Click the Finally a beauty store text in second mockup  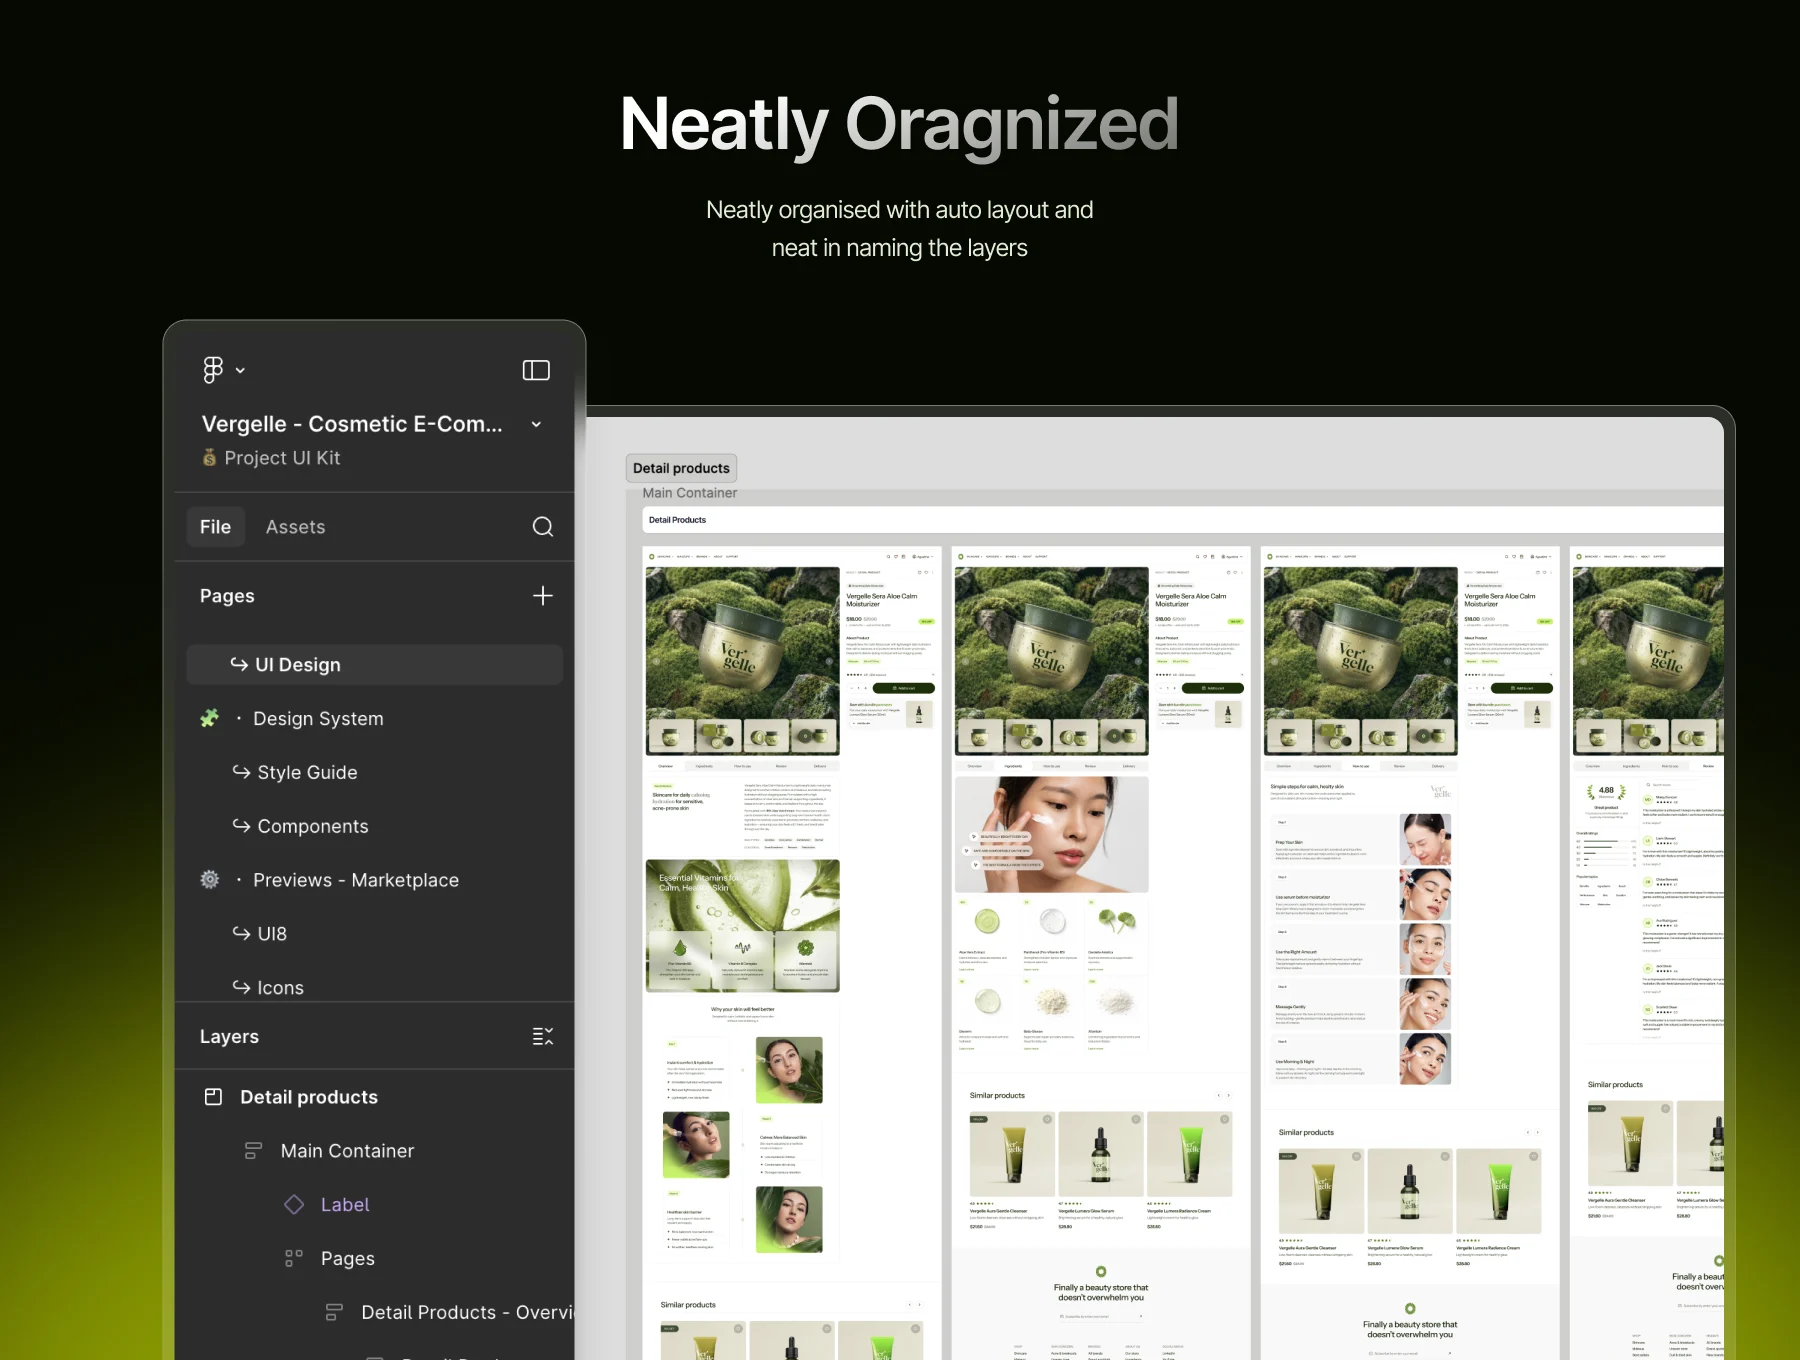pyautogui.click(x=1101, y=1293)
